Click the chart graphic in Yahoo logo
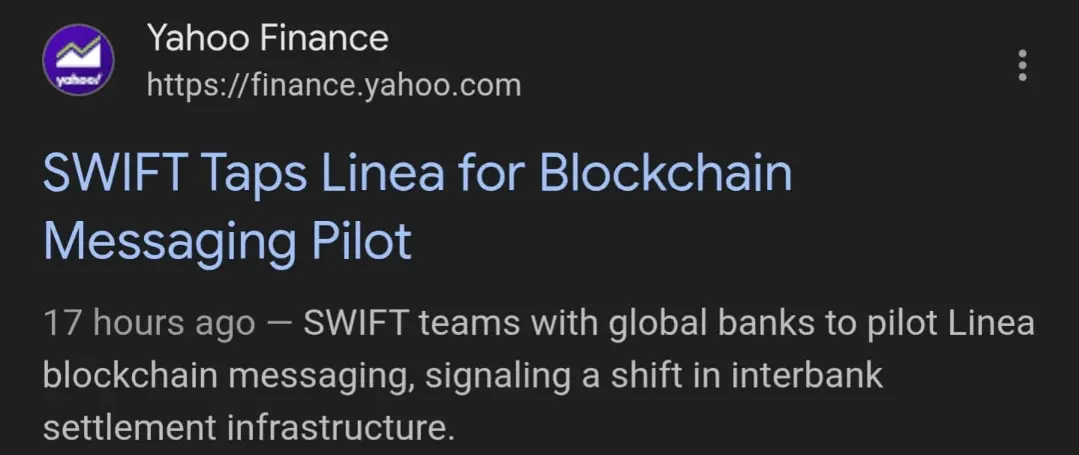 [x=78, y=52]
